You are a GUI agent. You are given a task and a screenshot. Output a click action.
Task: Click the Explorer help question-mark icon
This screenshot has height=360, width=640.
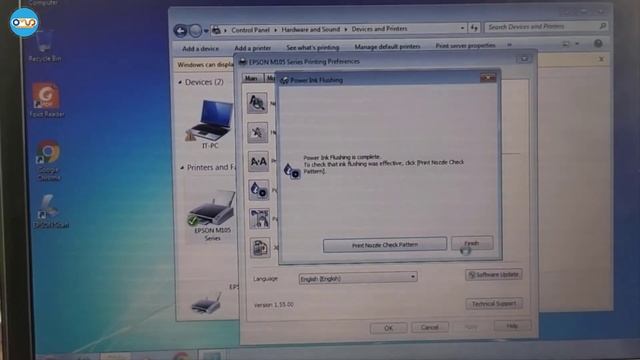598,43
